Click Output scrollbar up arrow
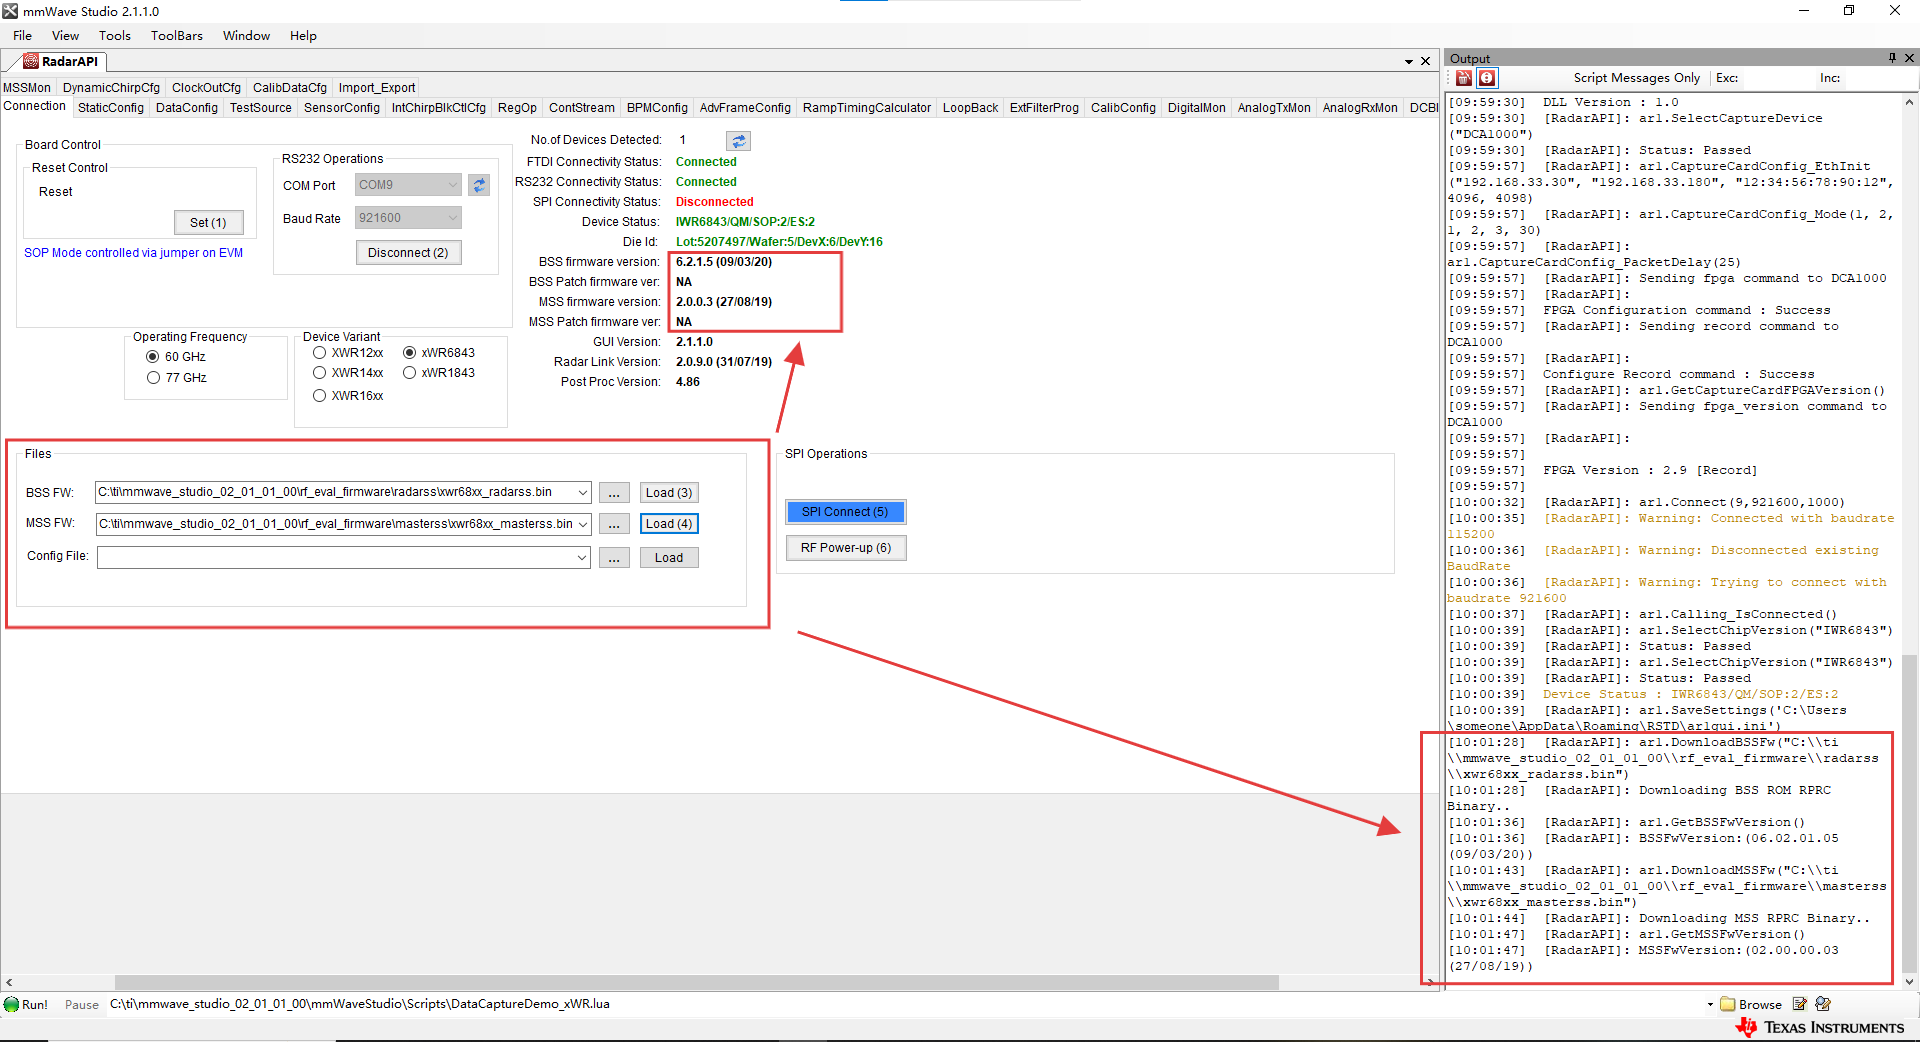 tap(1909, 102)
